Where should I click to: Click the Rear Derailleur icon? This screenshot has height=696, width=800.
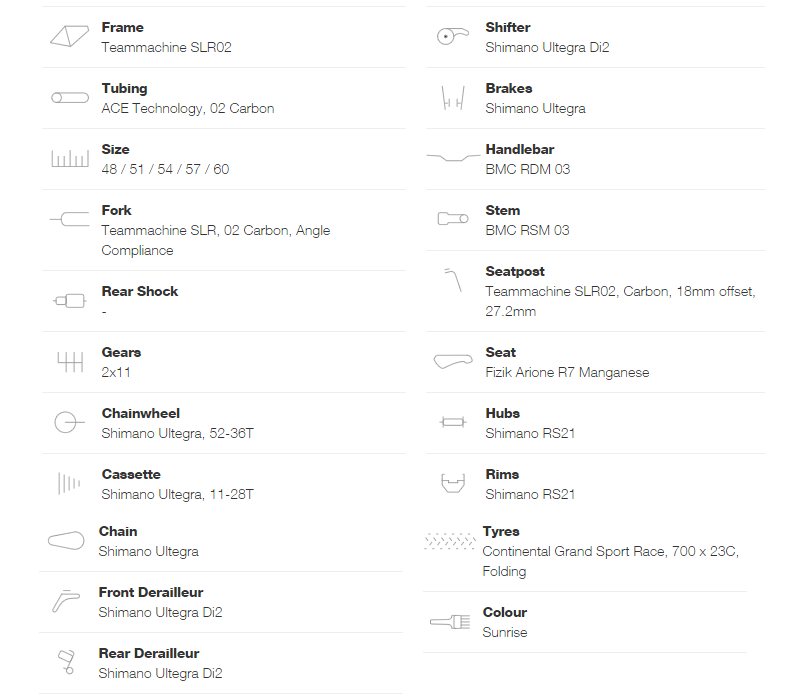[x=67, y=662]
